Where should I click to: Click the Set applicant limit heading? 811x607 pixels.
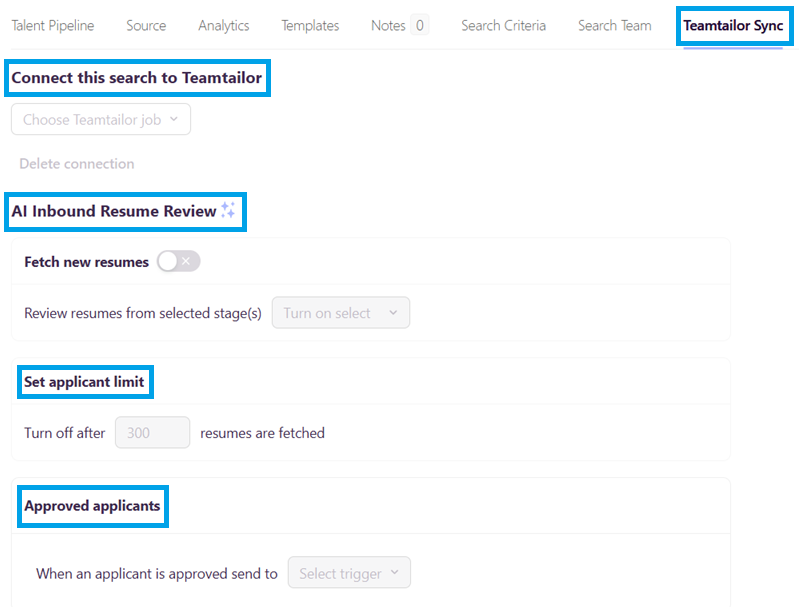click(84, 382)
